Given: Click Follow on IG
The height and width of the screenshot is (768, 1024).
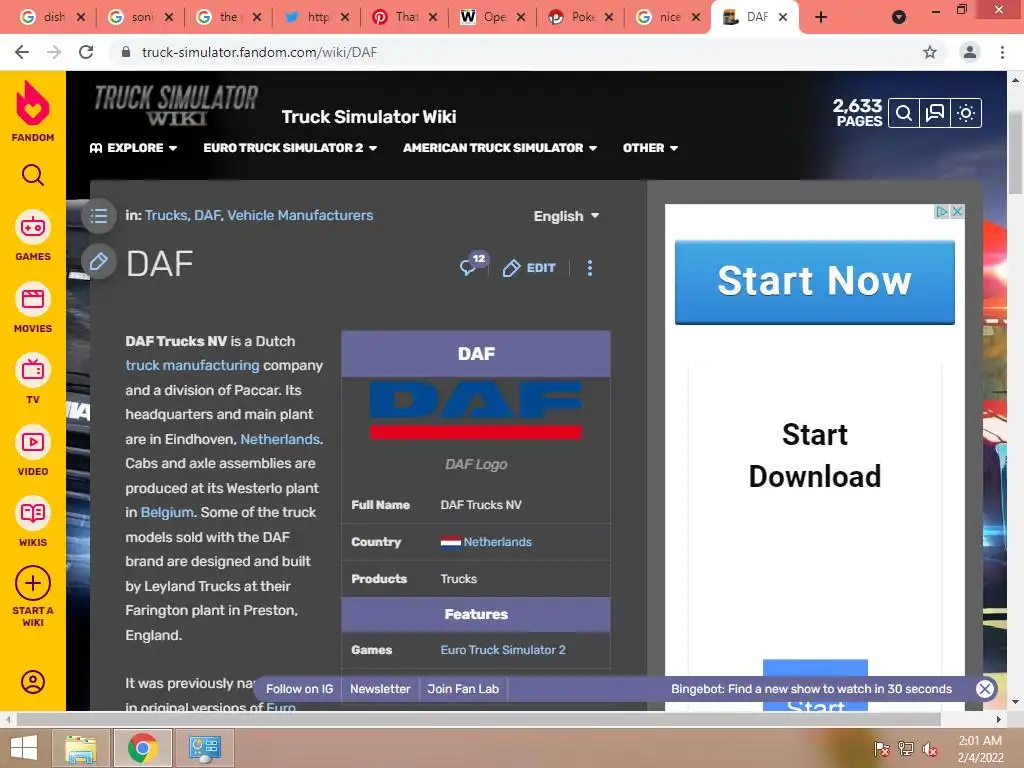Looking at the screenshot, I should [x=299, y=689].
